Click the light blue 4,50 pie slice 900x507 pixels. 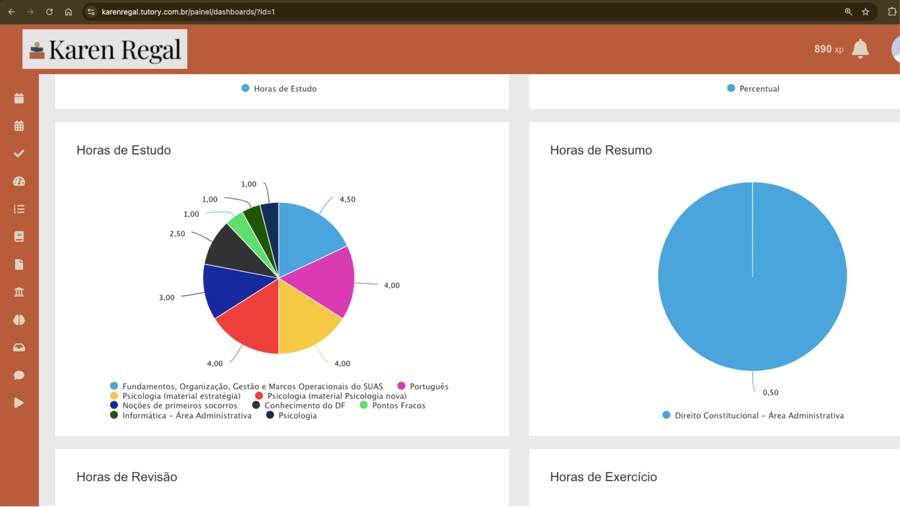(x=307, y=233)
